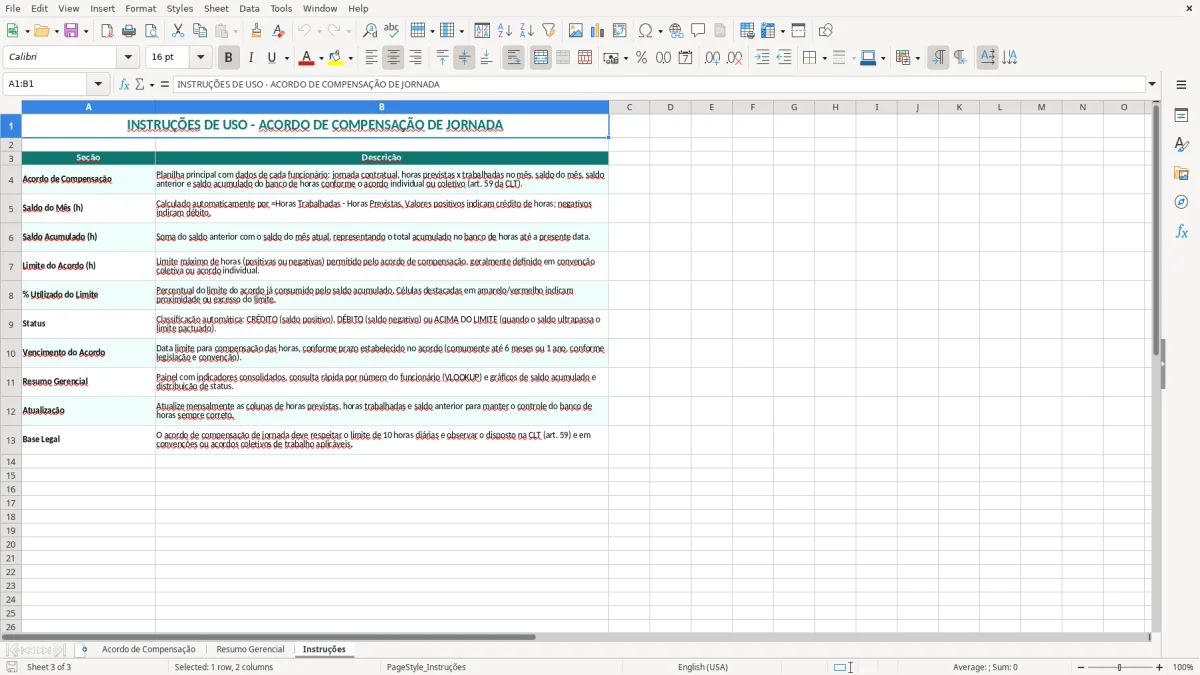Open the Font Size dropdown
This screenshot has width=1200, height=675.
(201, 58)
